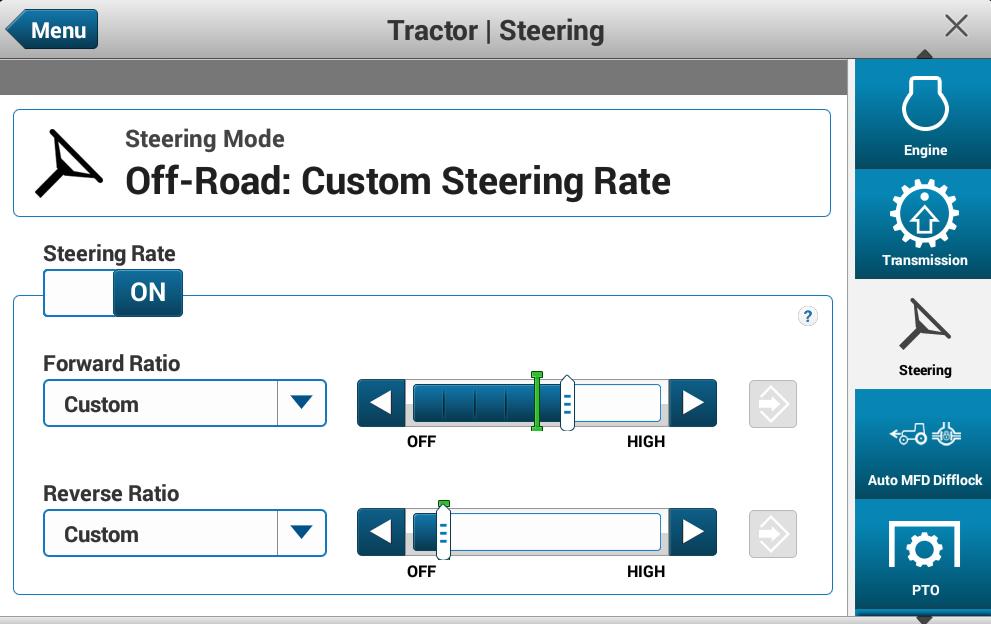991x624 pixels.
Task: Open the Steering Mode selector box
Action: click(421, 163)
